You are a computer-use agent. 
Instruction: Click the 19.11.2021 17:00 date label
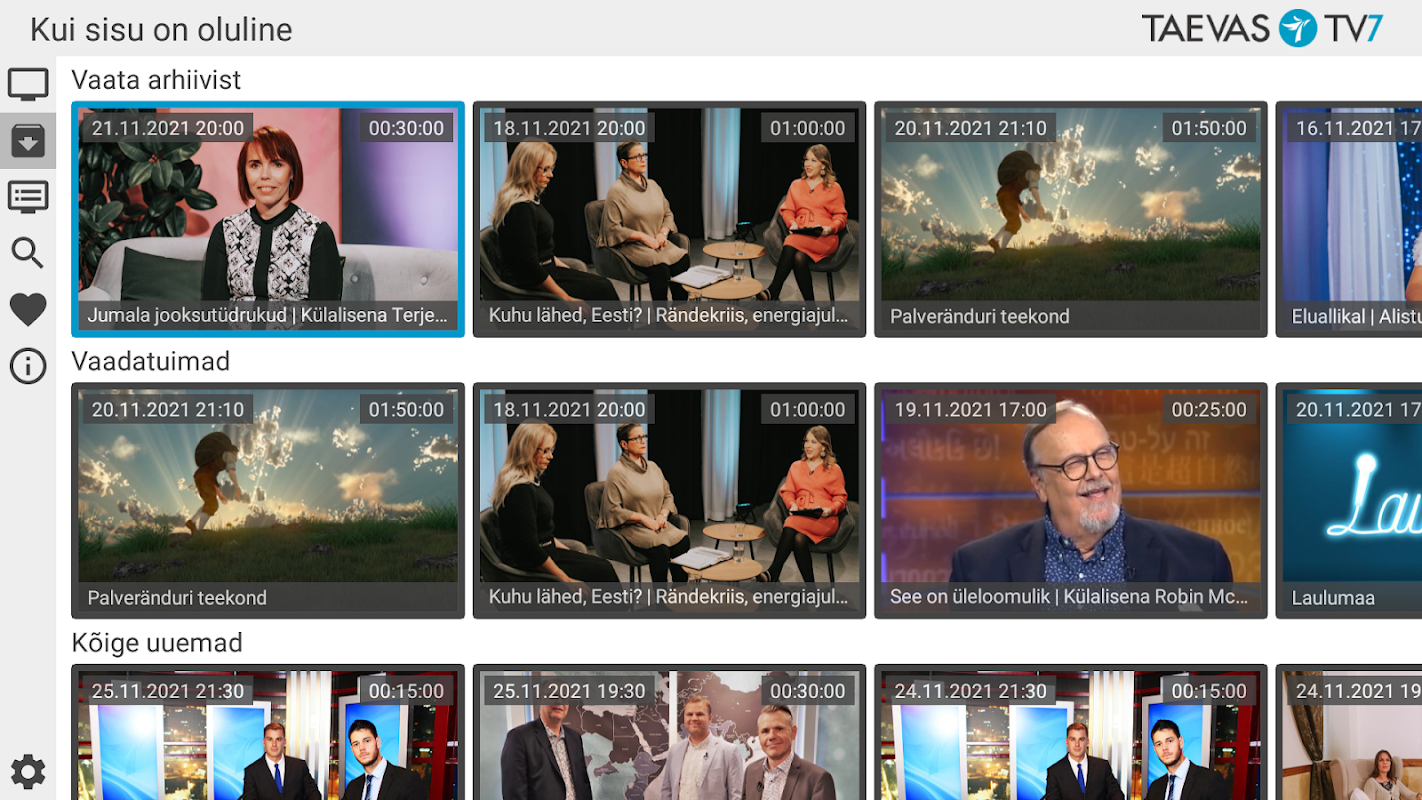point(971,410)
